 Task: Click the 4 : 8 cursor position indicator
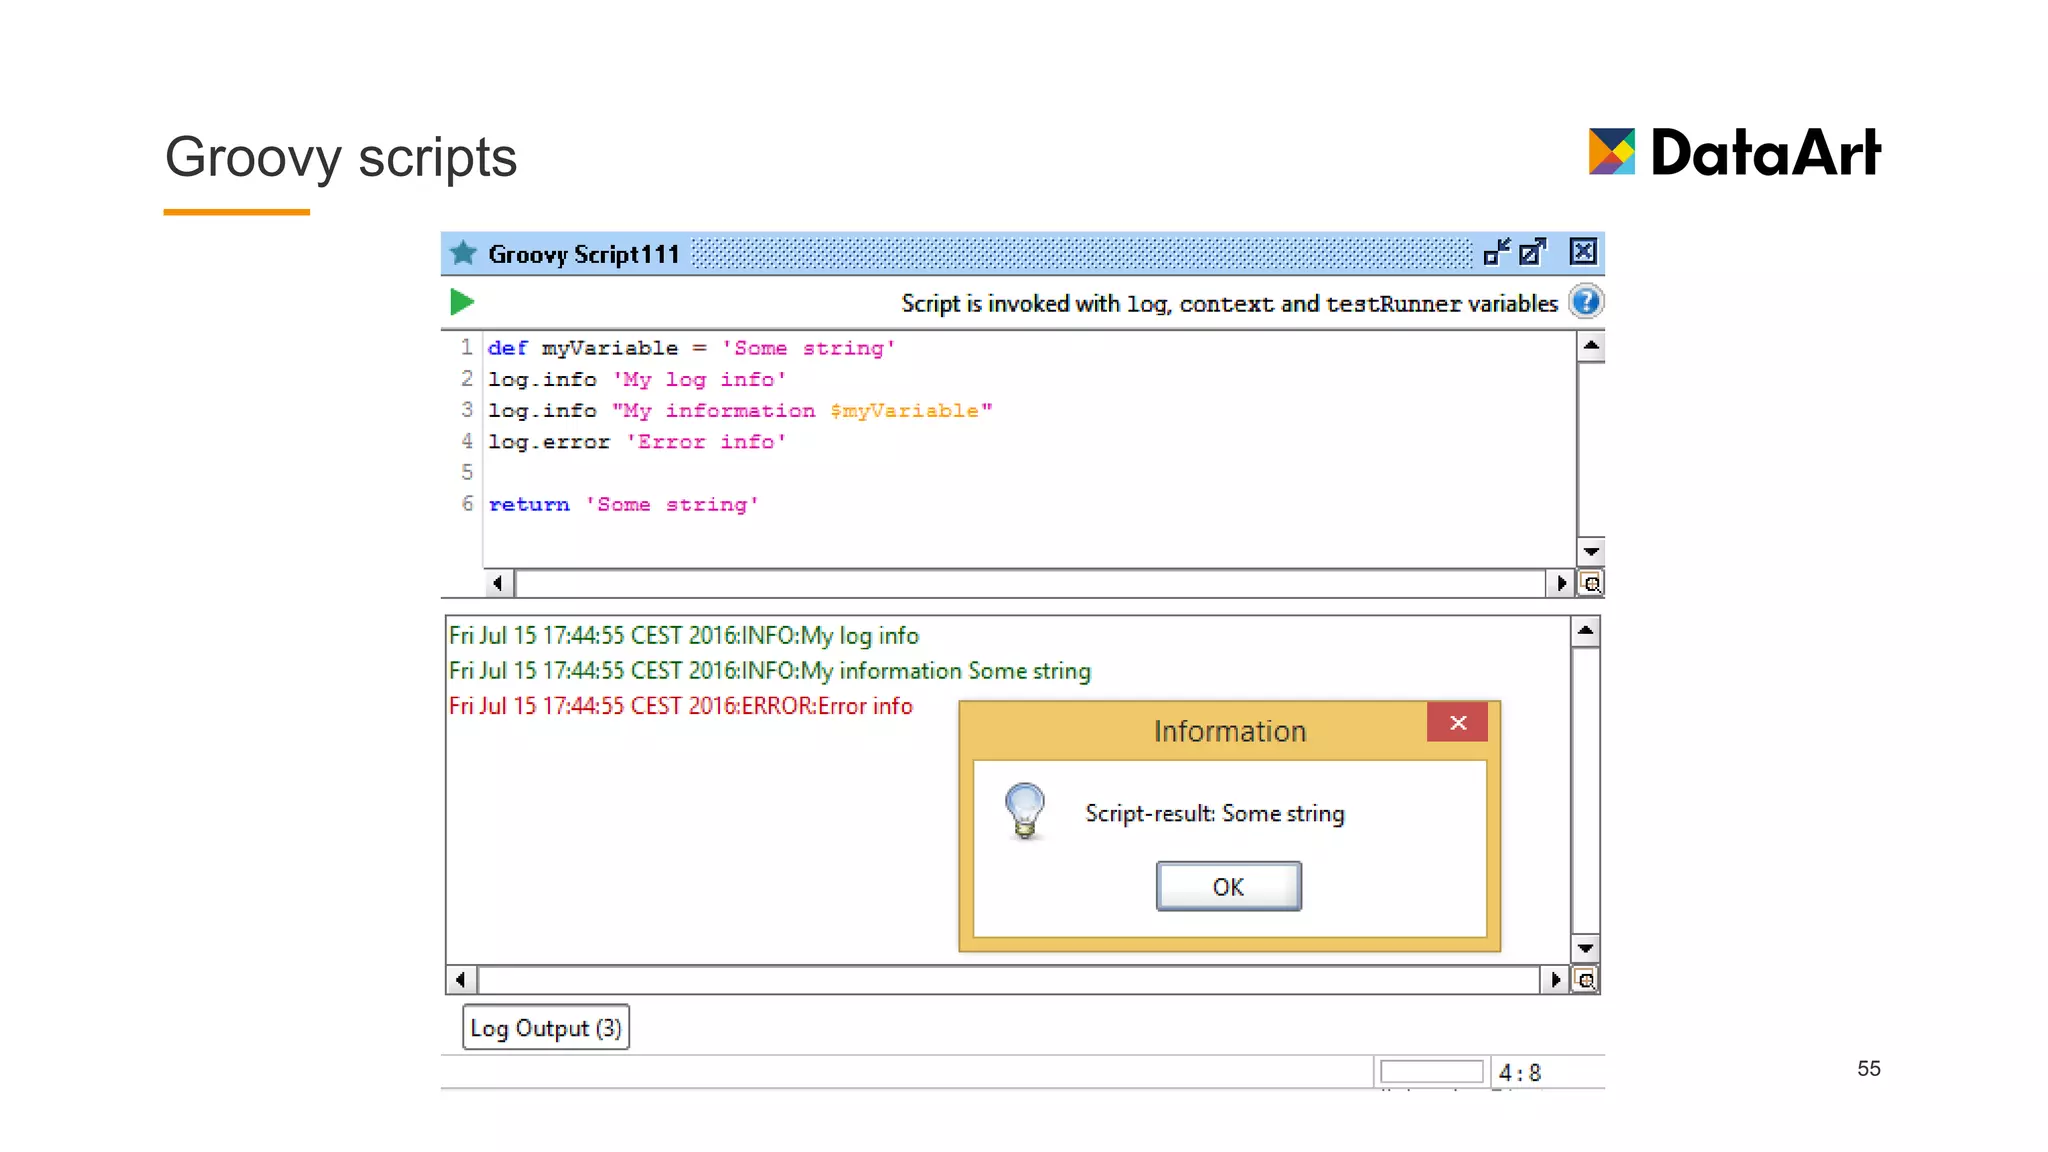(x=1519, y=1073)
